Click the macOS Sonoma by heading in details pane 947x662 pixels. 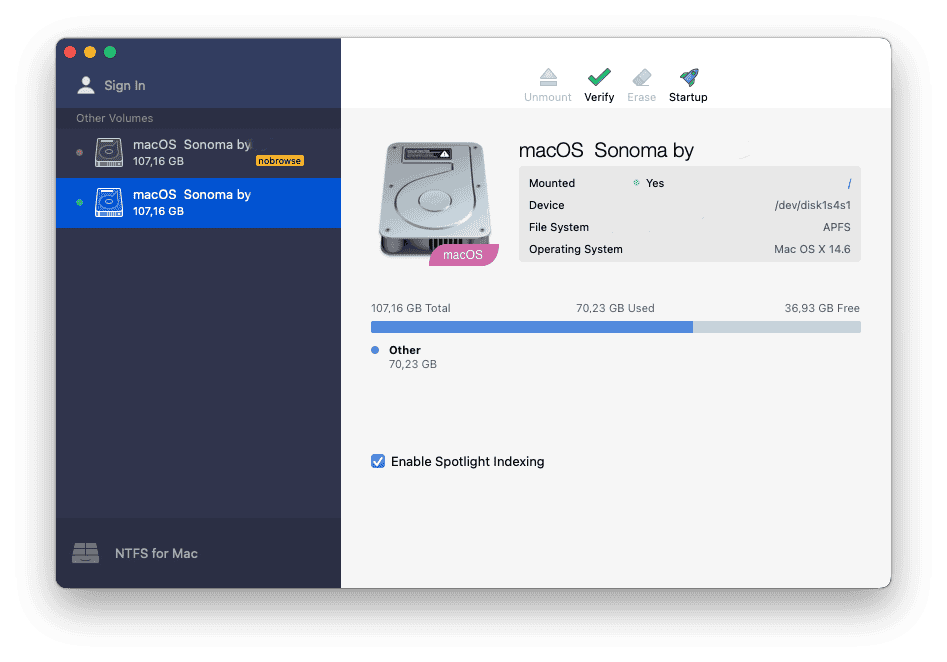coord(606,150)
